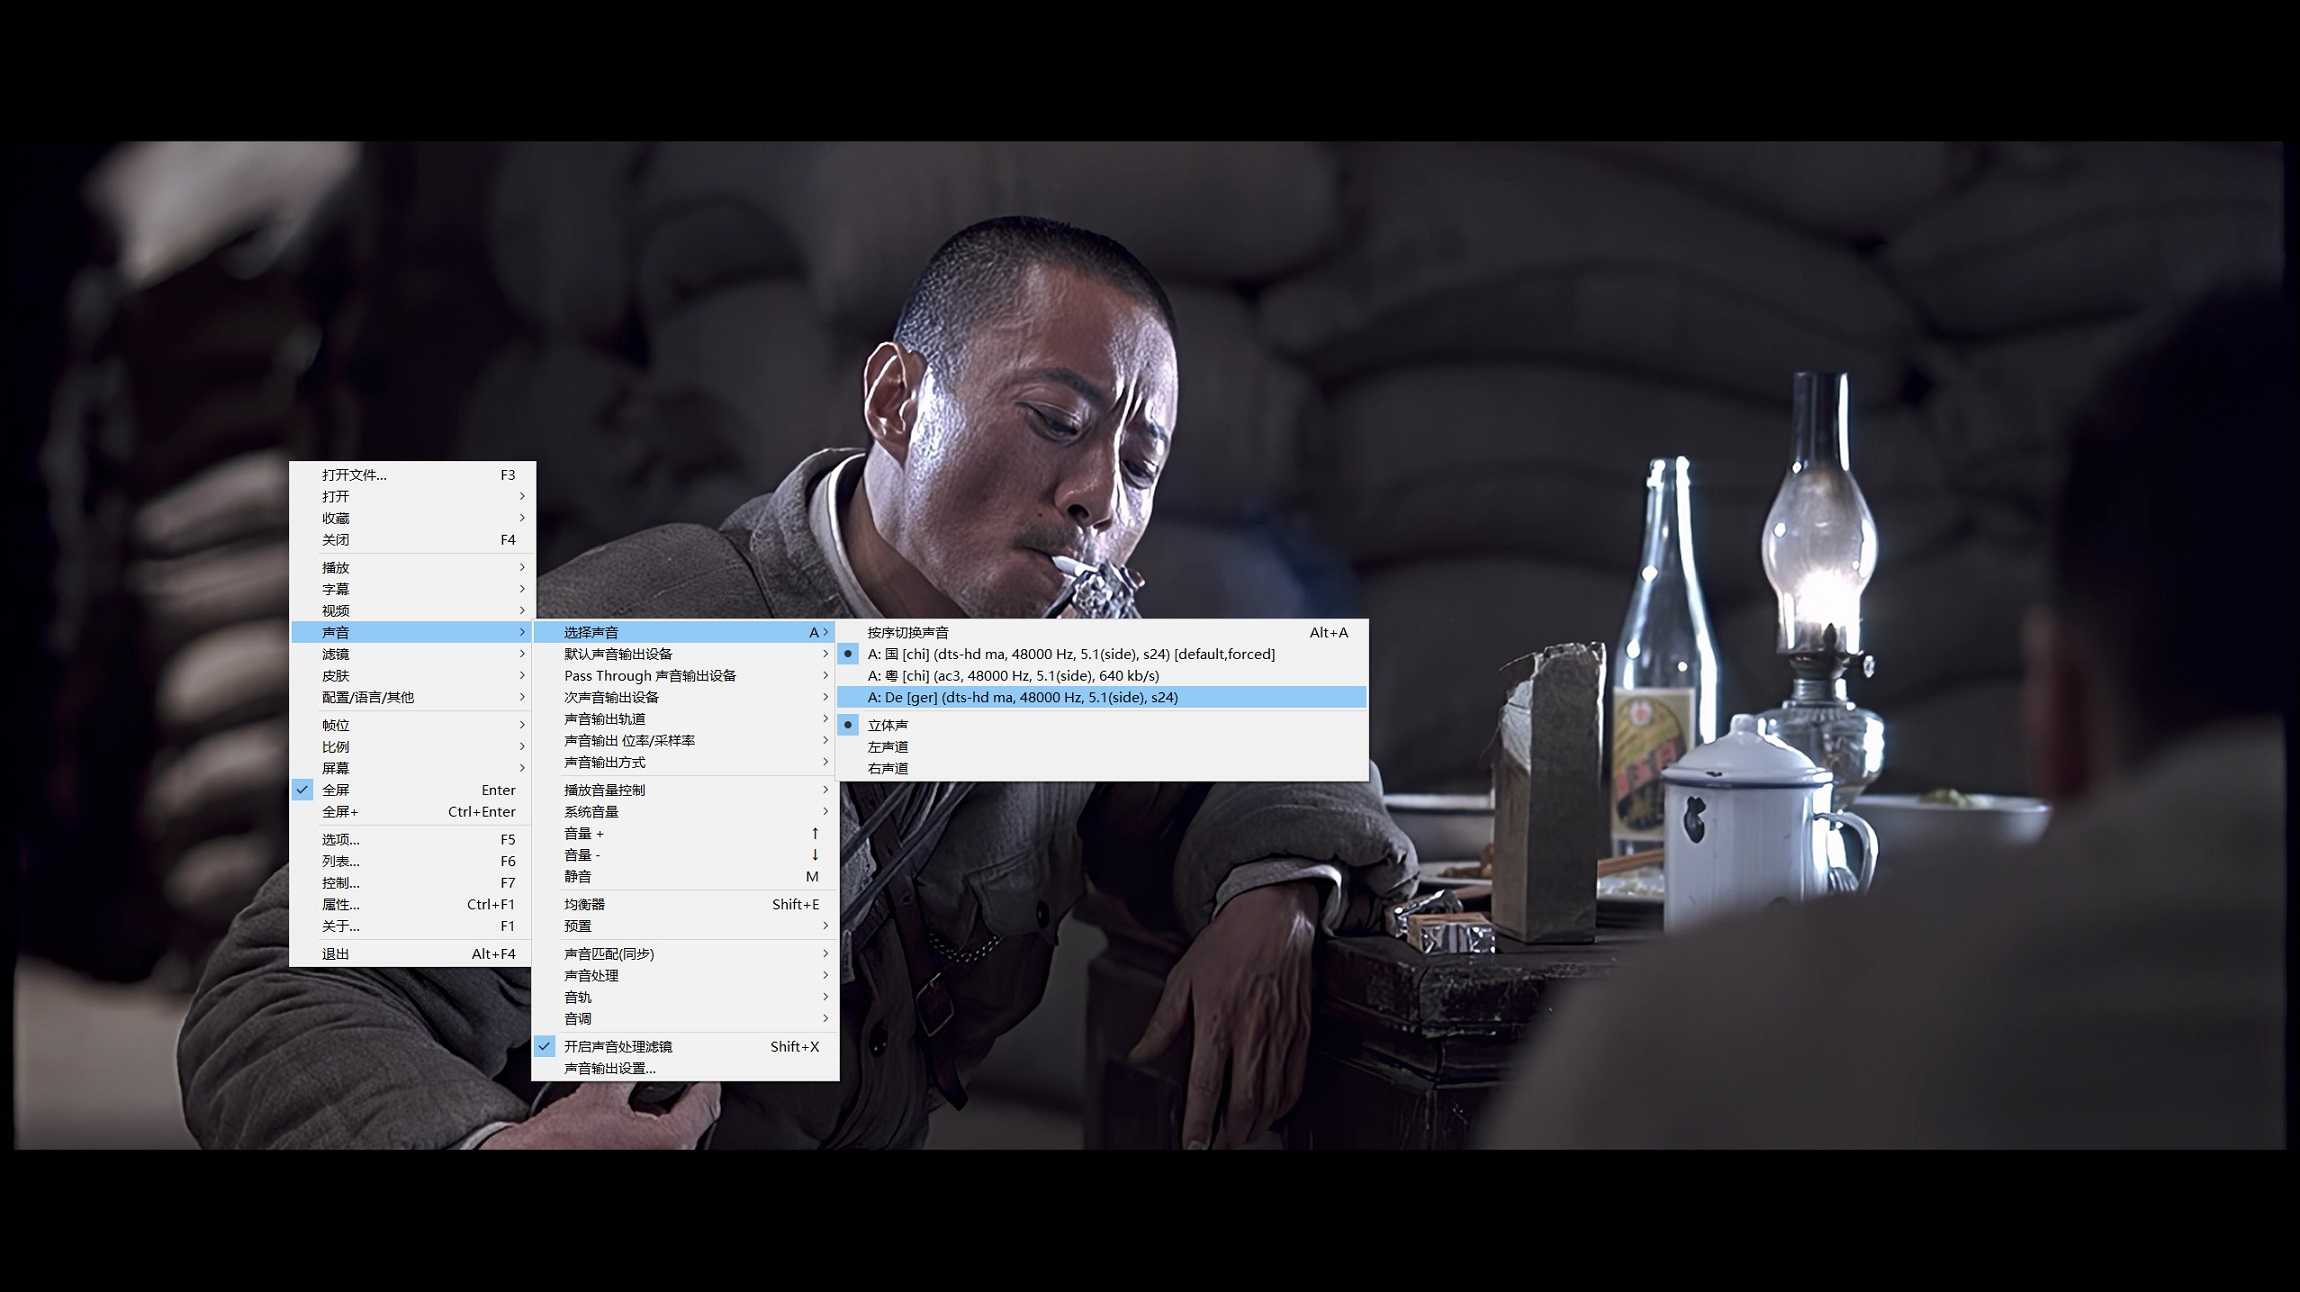
Task: Choose 全屏+ mode
Action: point(412,811)
